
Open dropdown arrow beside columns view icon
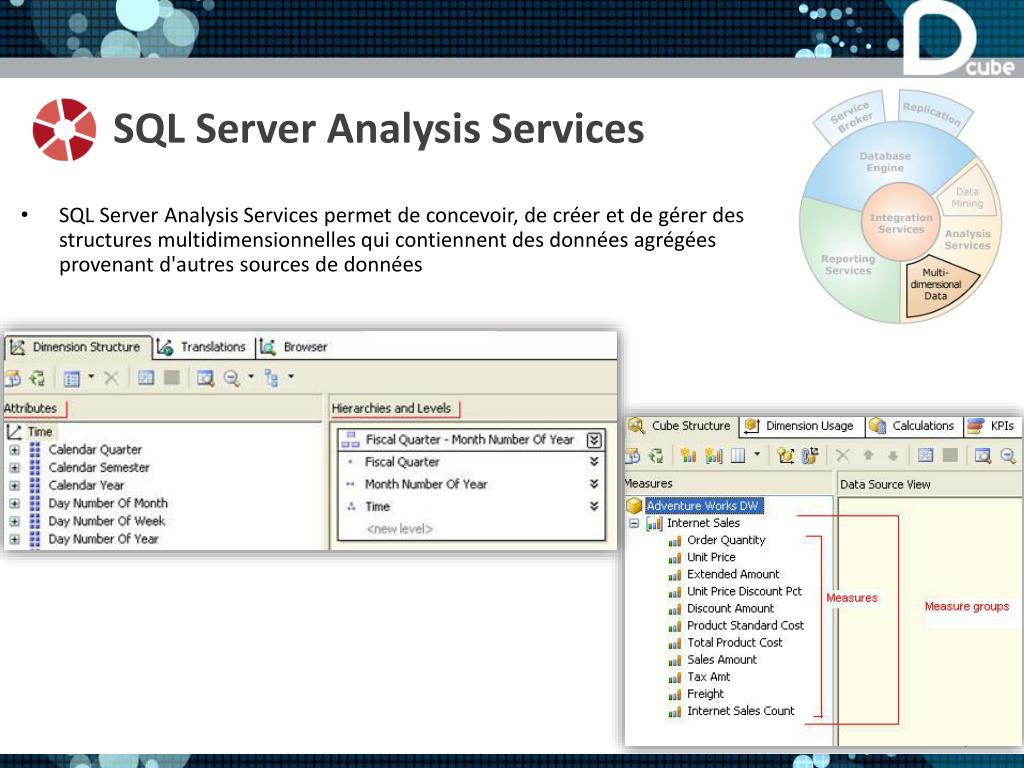point(757,454)
